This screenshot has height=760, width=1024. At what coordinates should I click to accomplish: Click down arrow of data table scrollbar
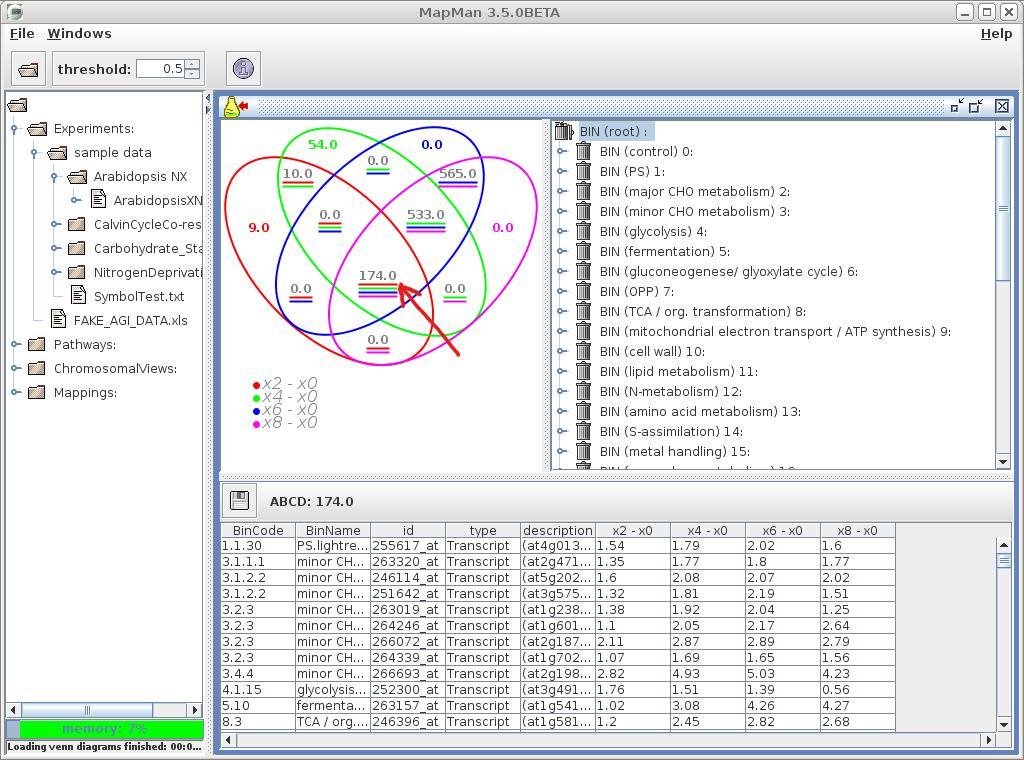1004,724
